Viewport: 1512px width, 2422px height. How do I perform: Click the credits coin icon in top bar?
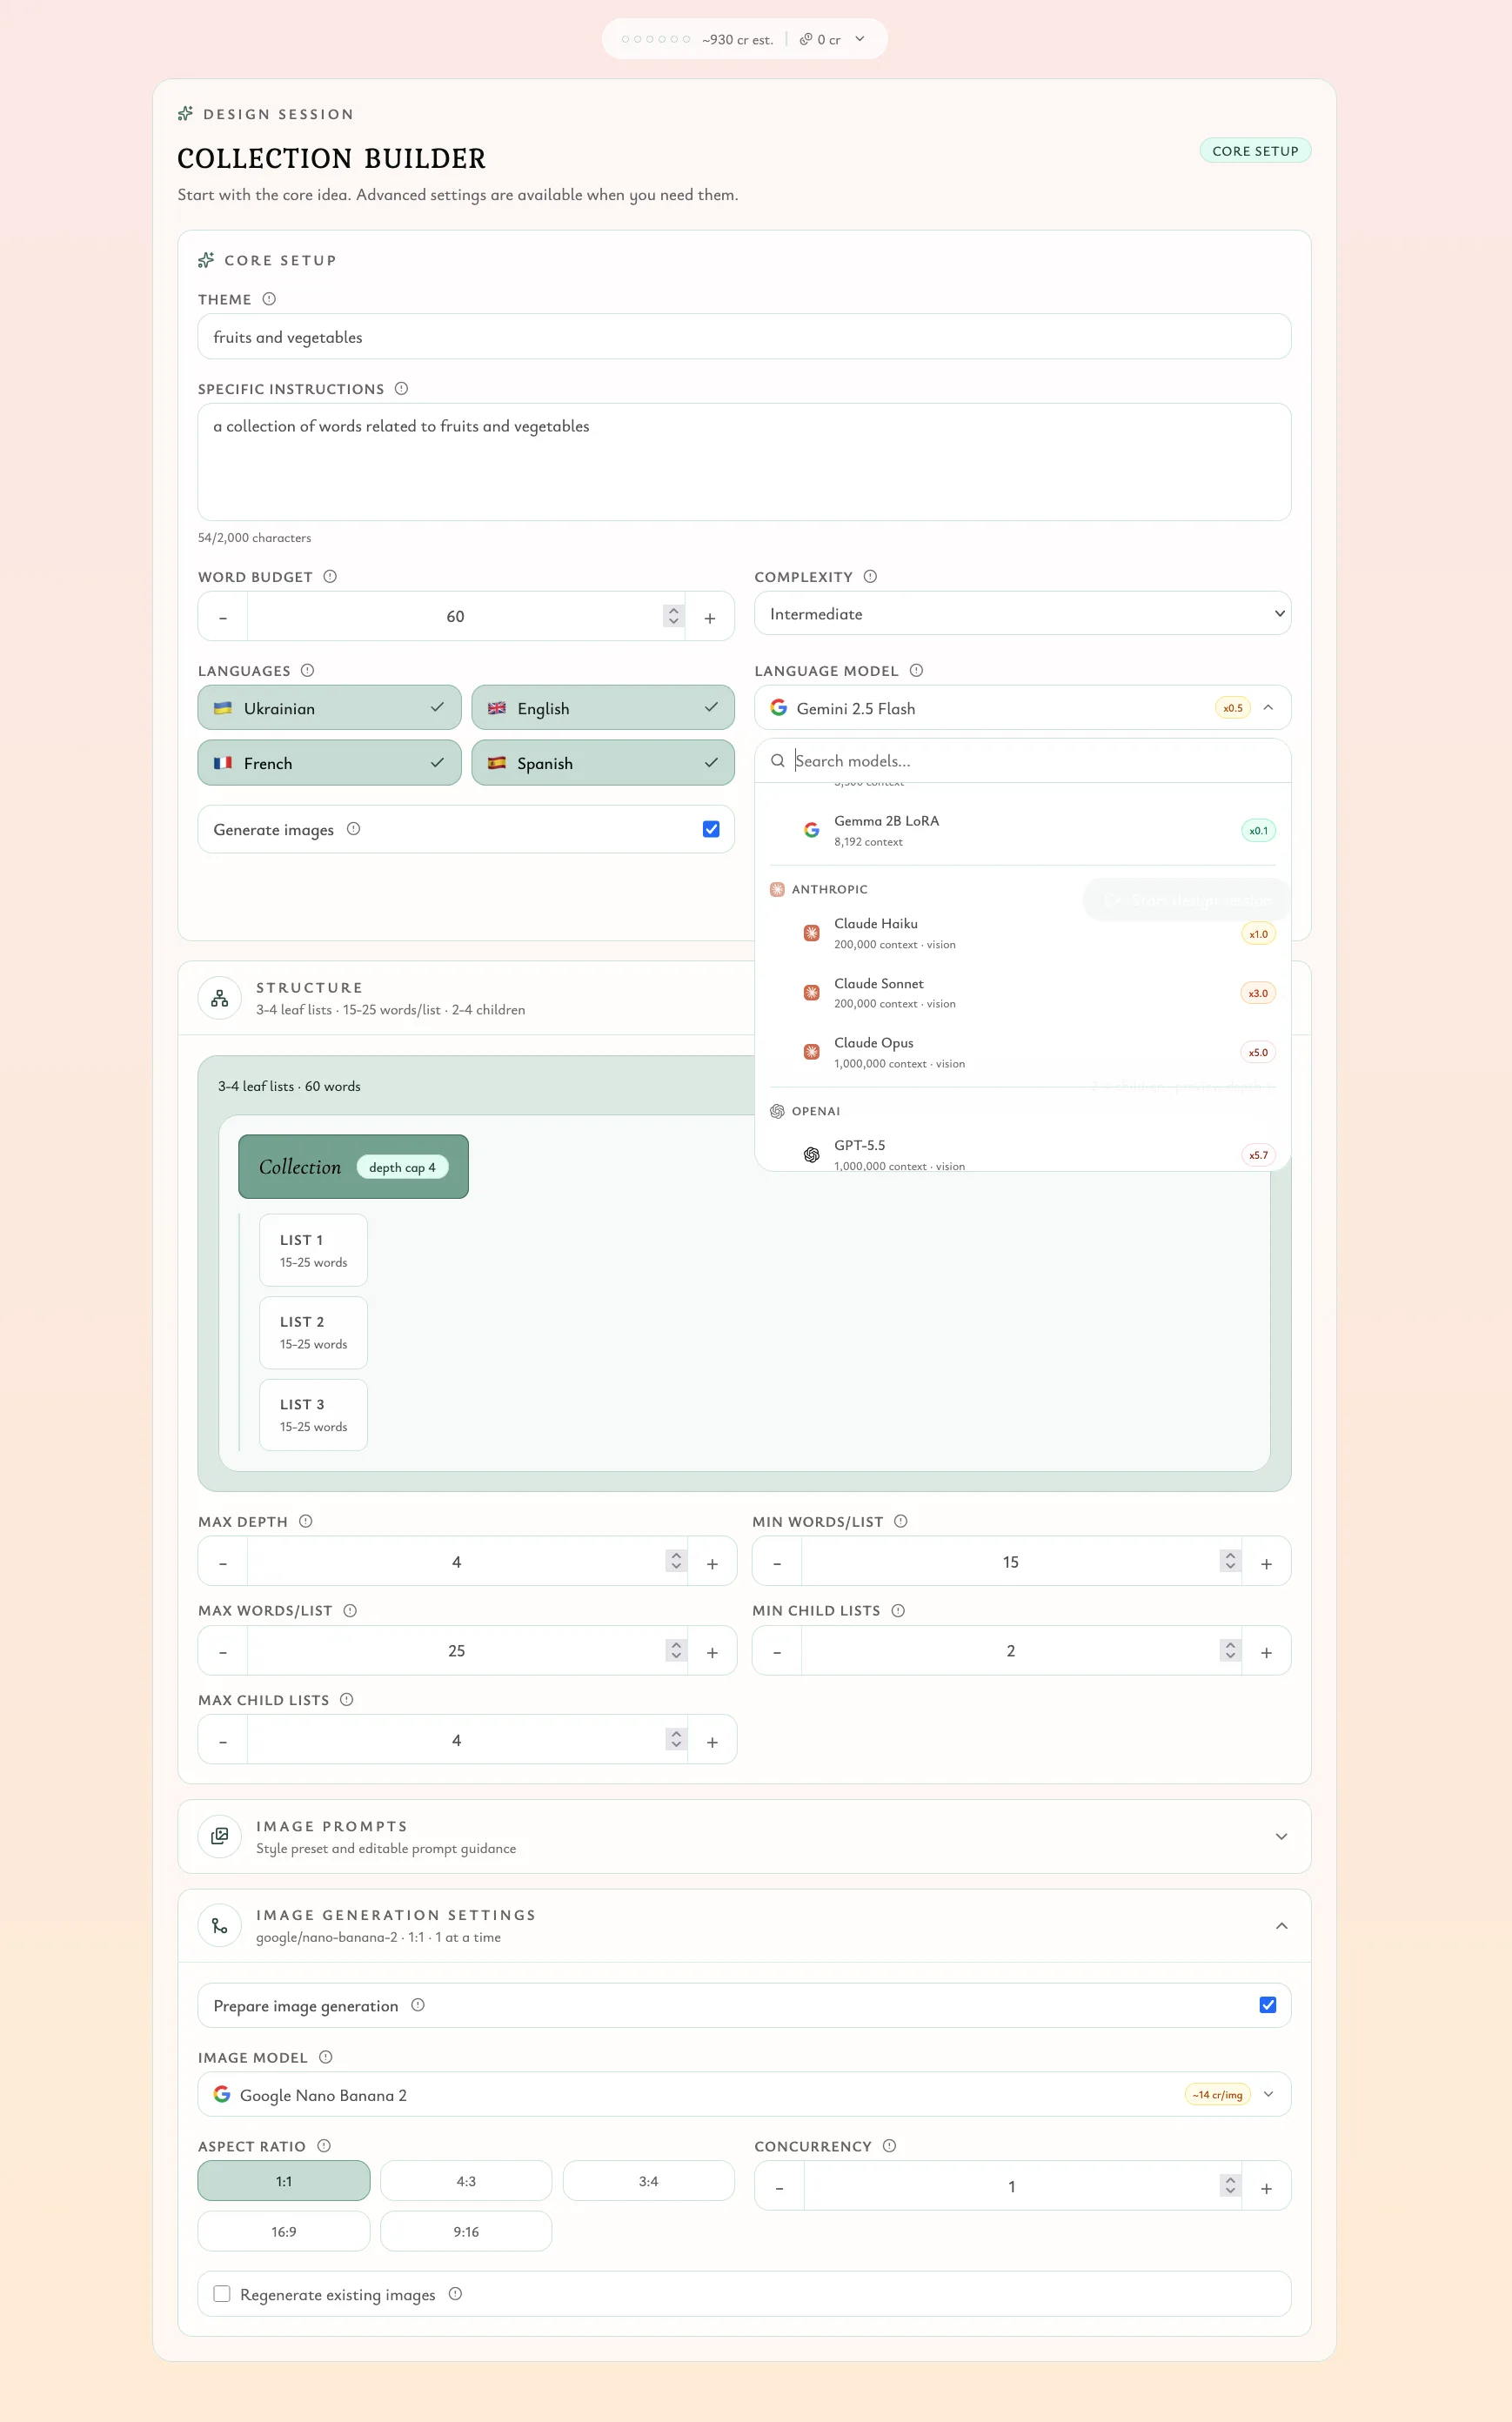tap(805, 39)
